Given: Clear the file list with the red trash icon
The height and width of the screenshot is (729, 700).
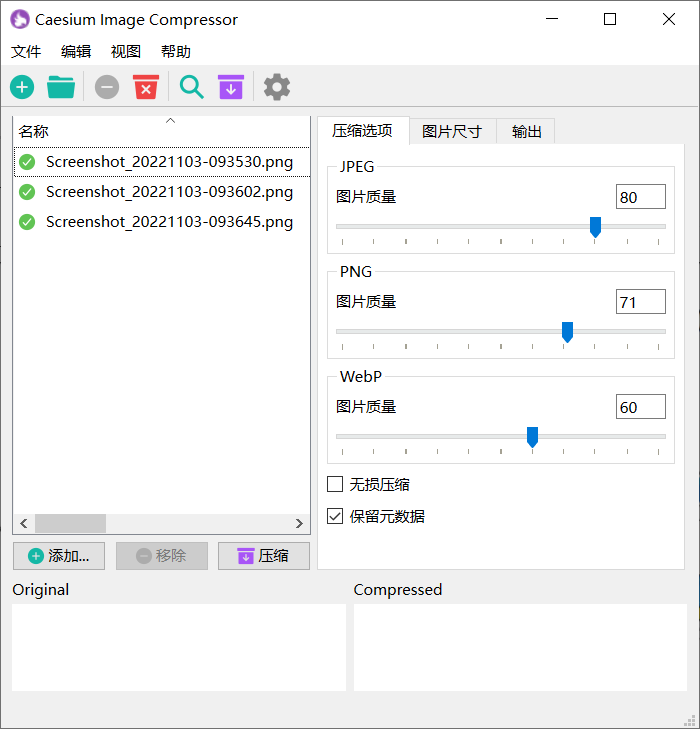Looking at the screenshot, I should click(x=146, y=88).
